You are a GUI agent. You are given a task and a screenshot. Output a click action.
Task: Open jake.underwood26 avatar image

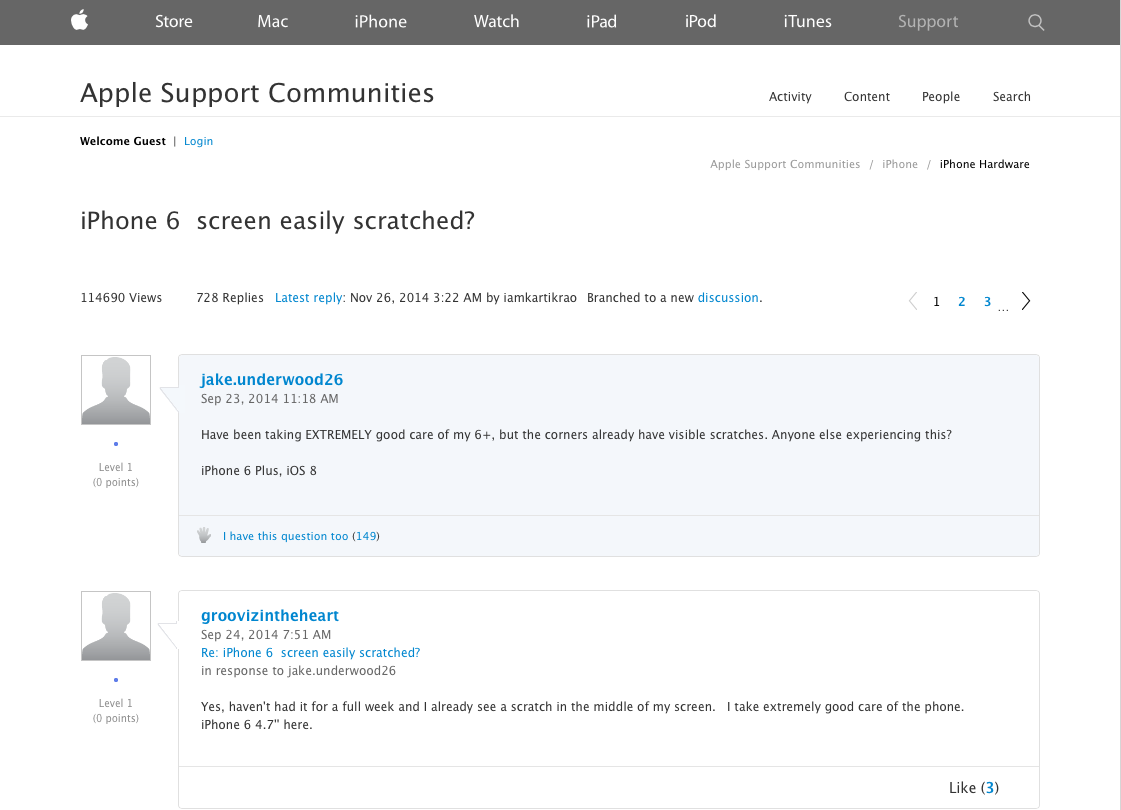pyautogui.click(x=116, y=390)
